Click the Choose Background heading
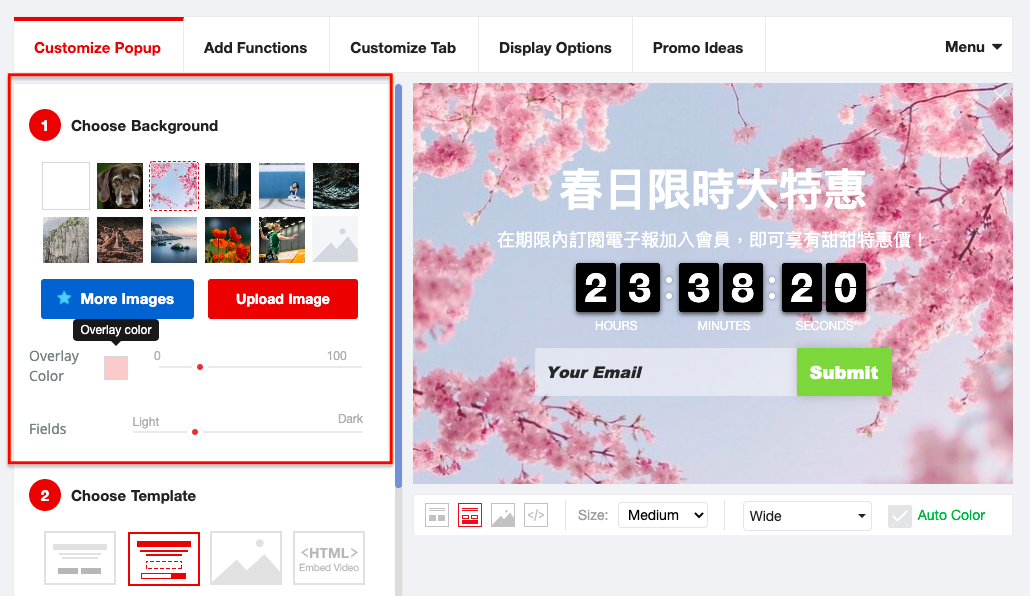This screenshot has height=596, width=1030. (145, 126)
